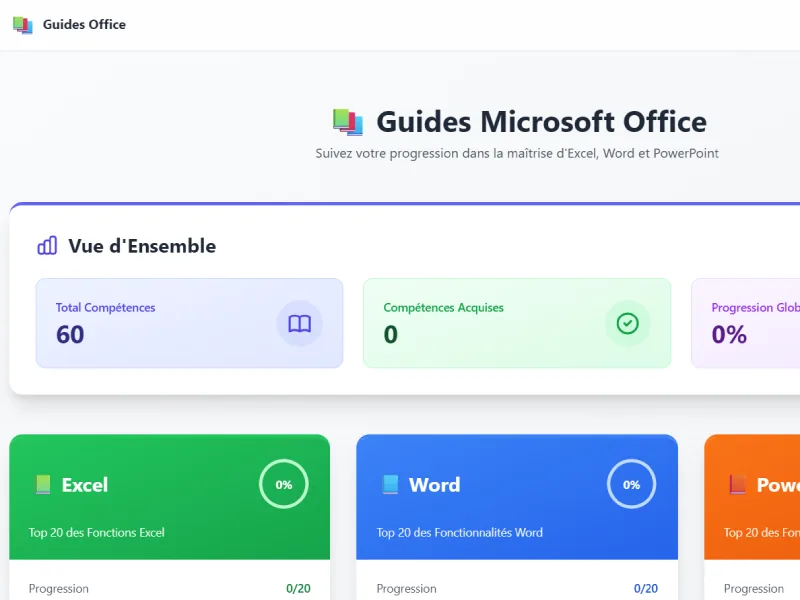This screenshot has width=800, height=600.
Task: Click the 0/20 count on the Excel card
Action: [298, 589]
